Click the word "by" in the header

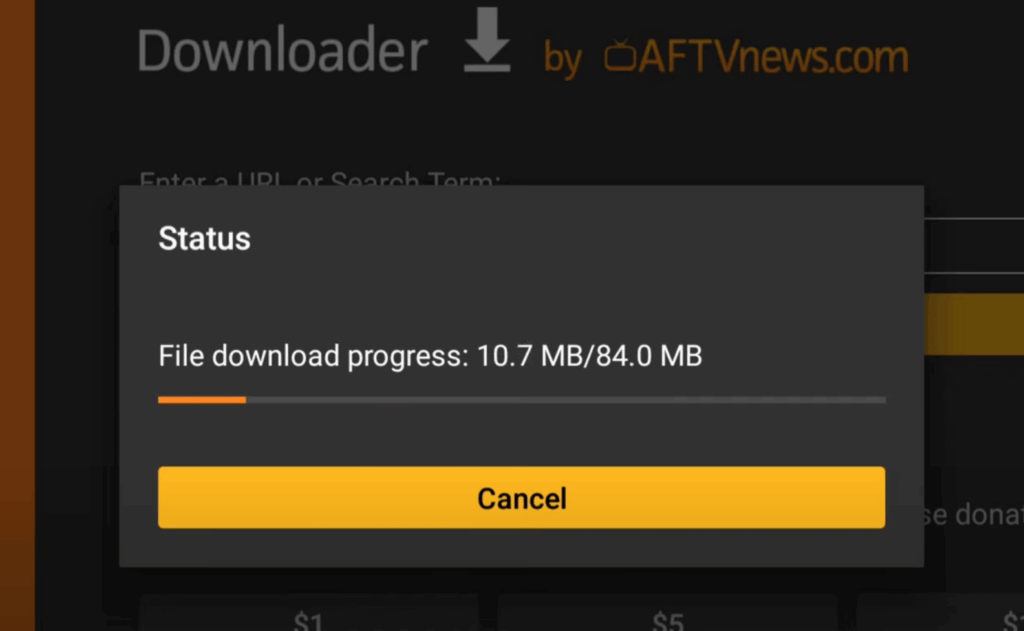[562, 60]
